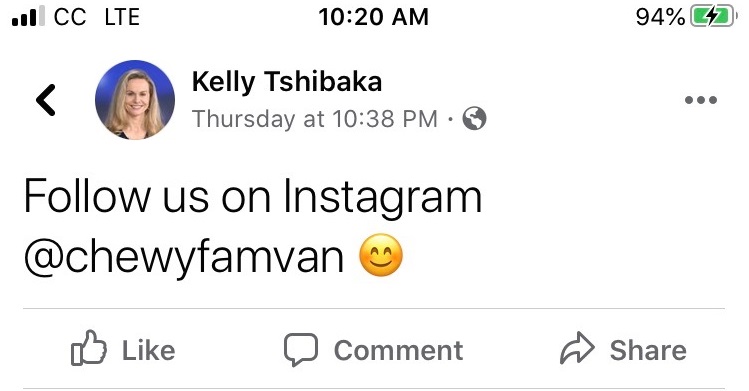Tap the thumbs-up Like icon
Screen dimensions: 749x391
[x=89, y=348]
